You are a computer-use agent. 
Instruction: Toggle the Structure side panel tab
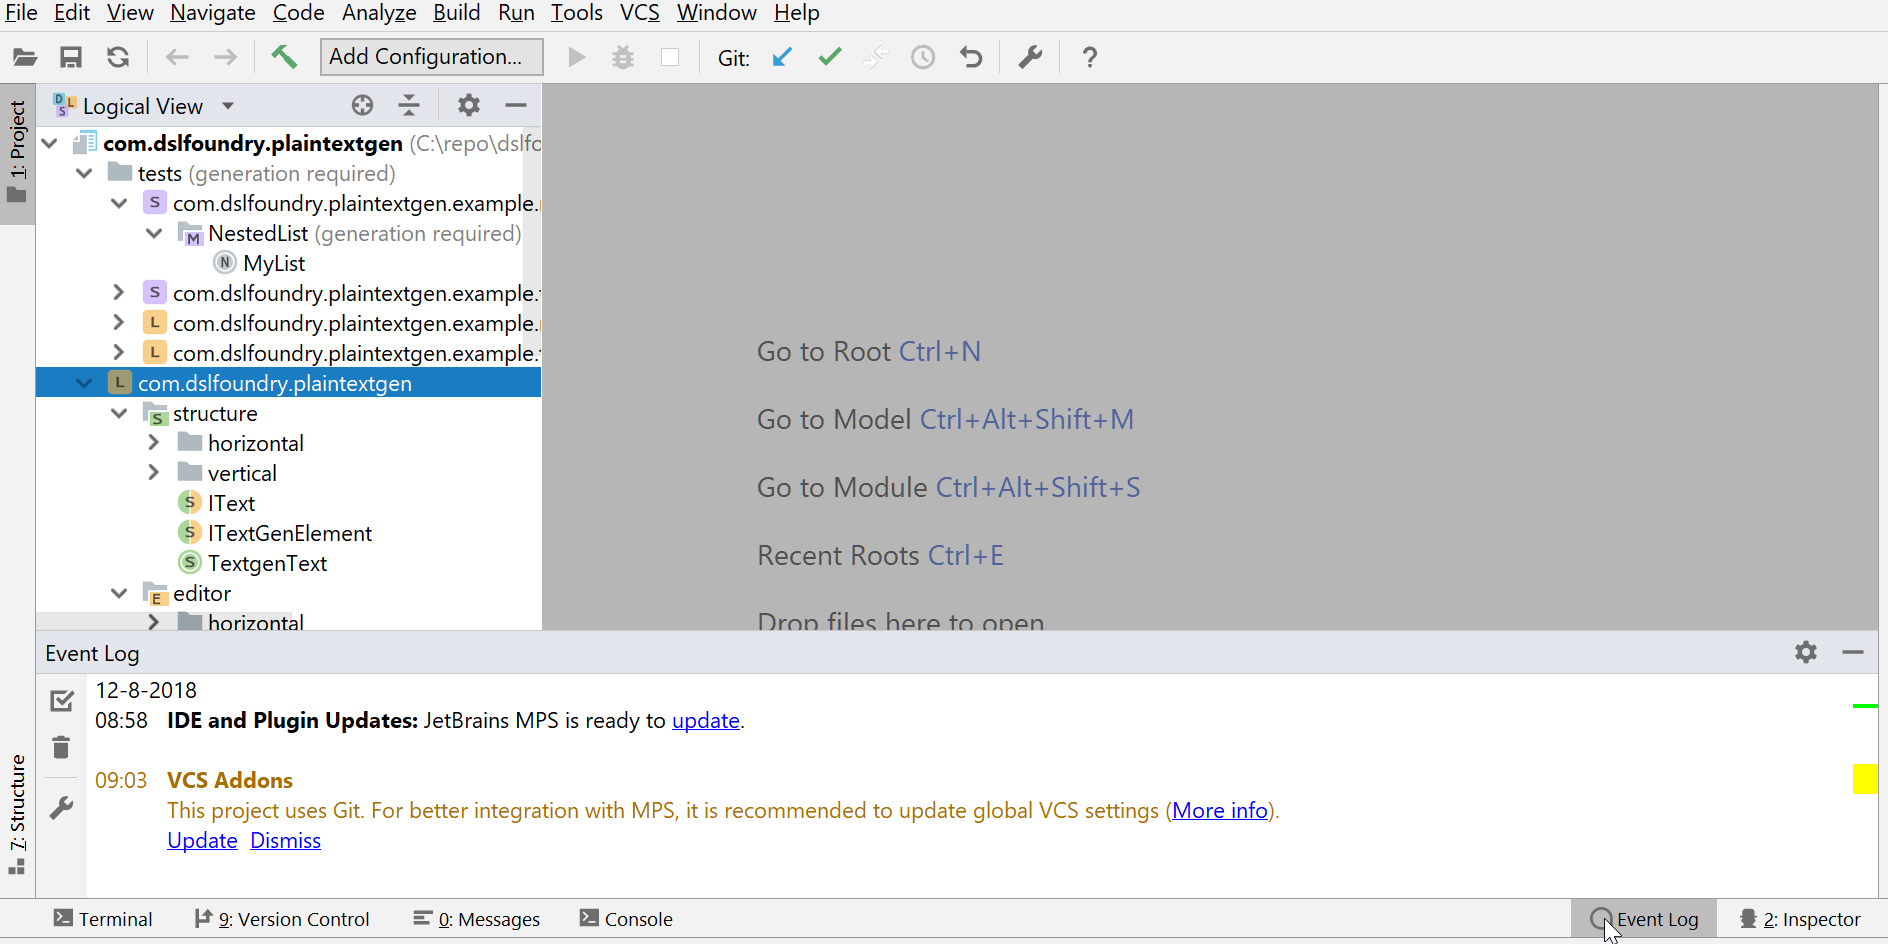click(17, 812)
